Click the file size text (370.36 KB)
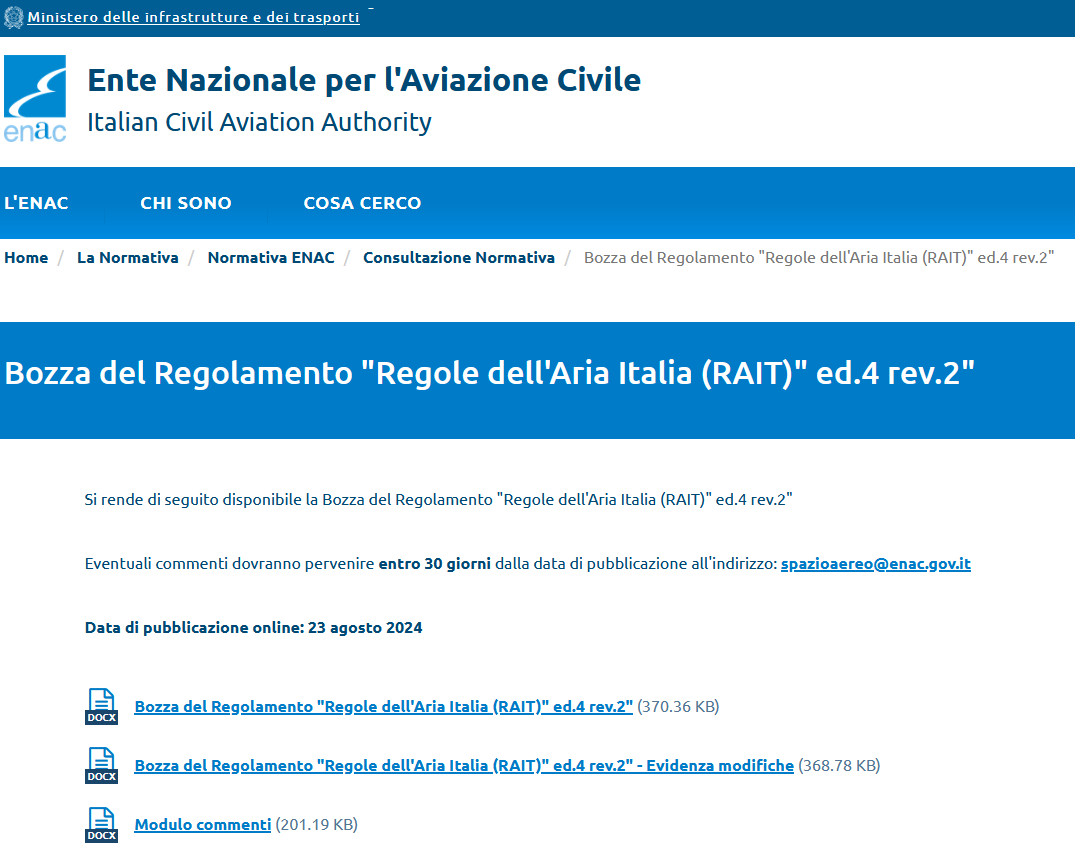This screenshot has height=853, width=1075. (678, 707)
